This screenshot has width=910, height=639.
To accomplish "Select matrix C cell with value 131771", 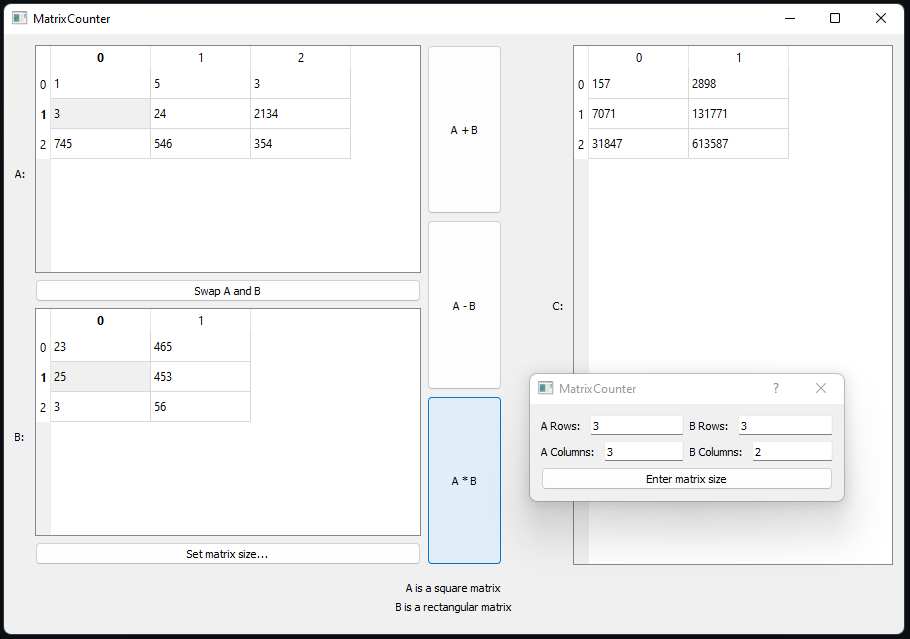I will (x=738, y=114).
